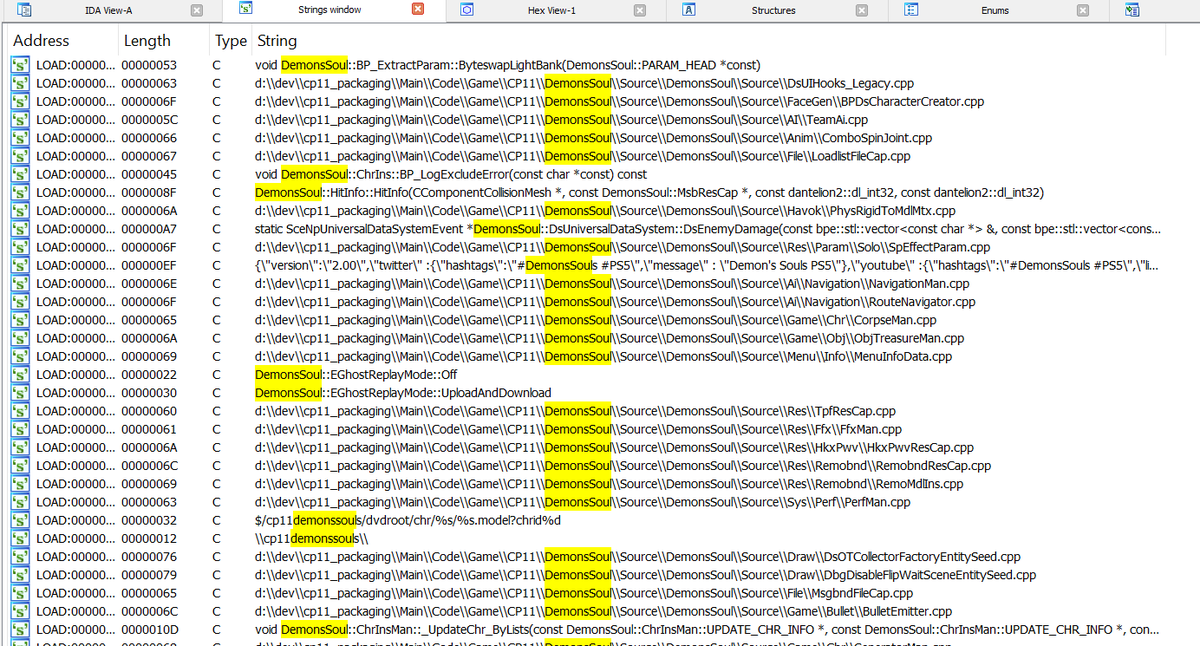Viewport: 1200px width, 646px height.
Task: Click length value 00000053
Action: tap(149, 65)
